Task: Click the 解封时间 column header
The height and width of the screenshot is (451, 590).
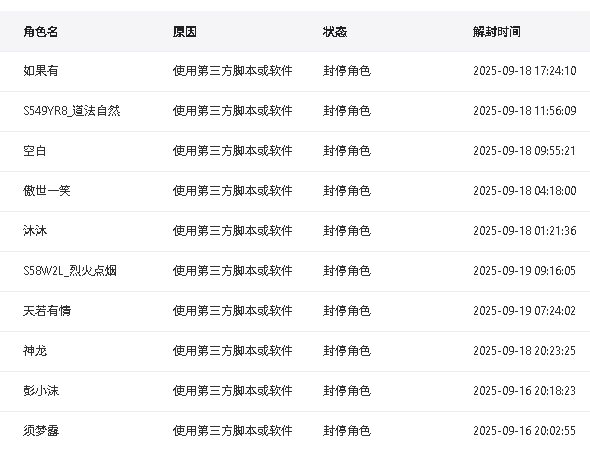Action: tap(497, 32)
